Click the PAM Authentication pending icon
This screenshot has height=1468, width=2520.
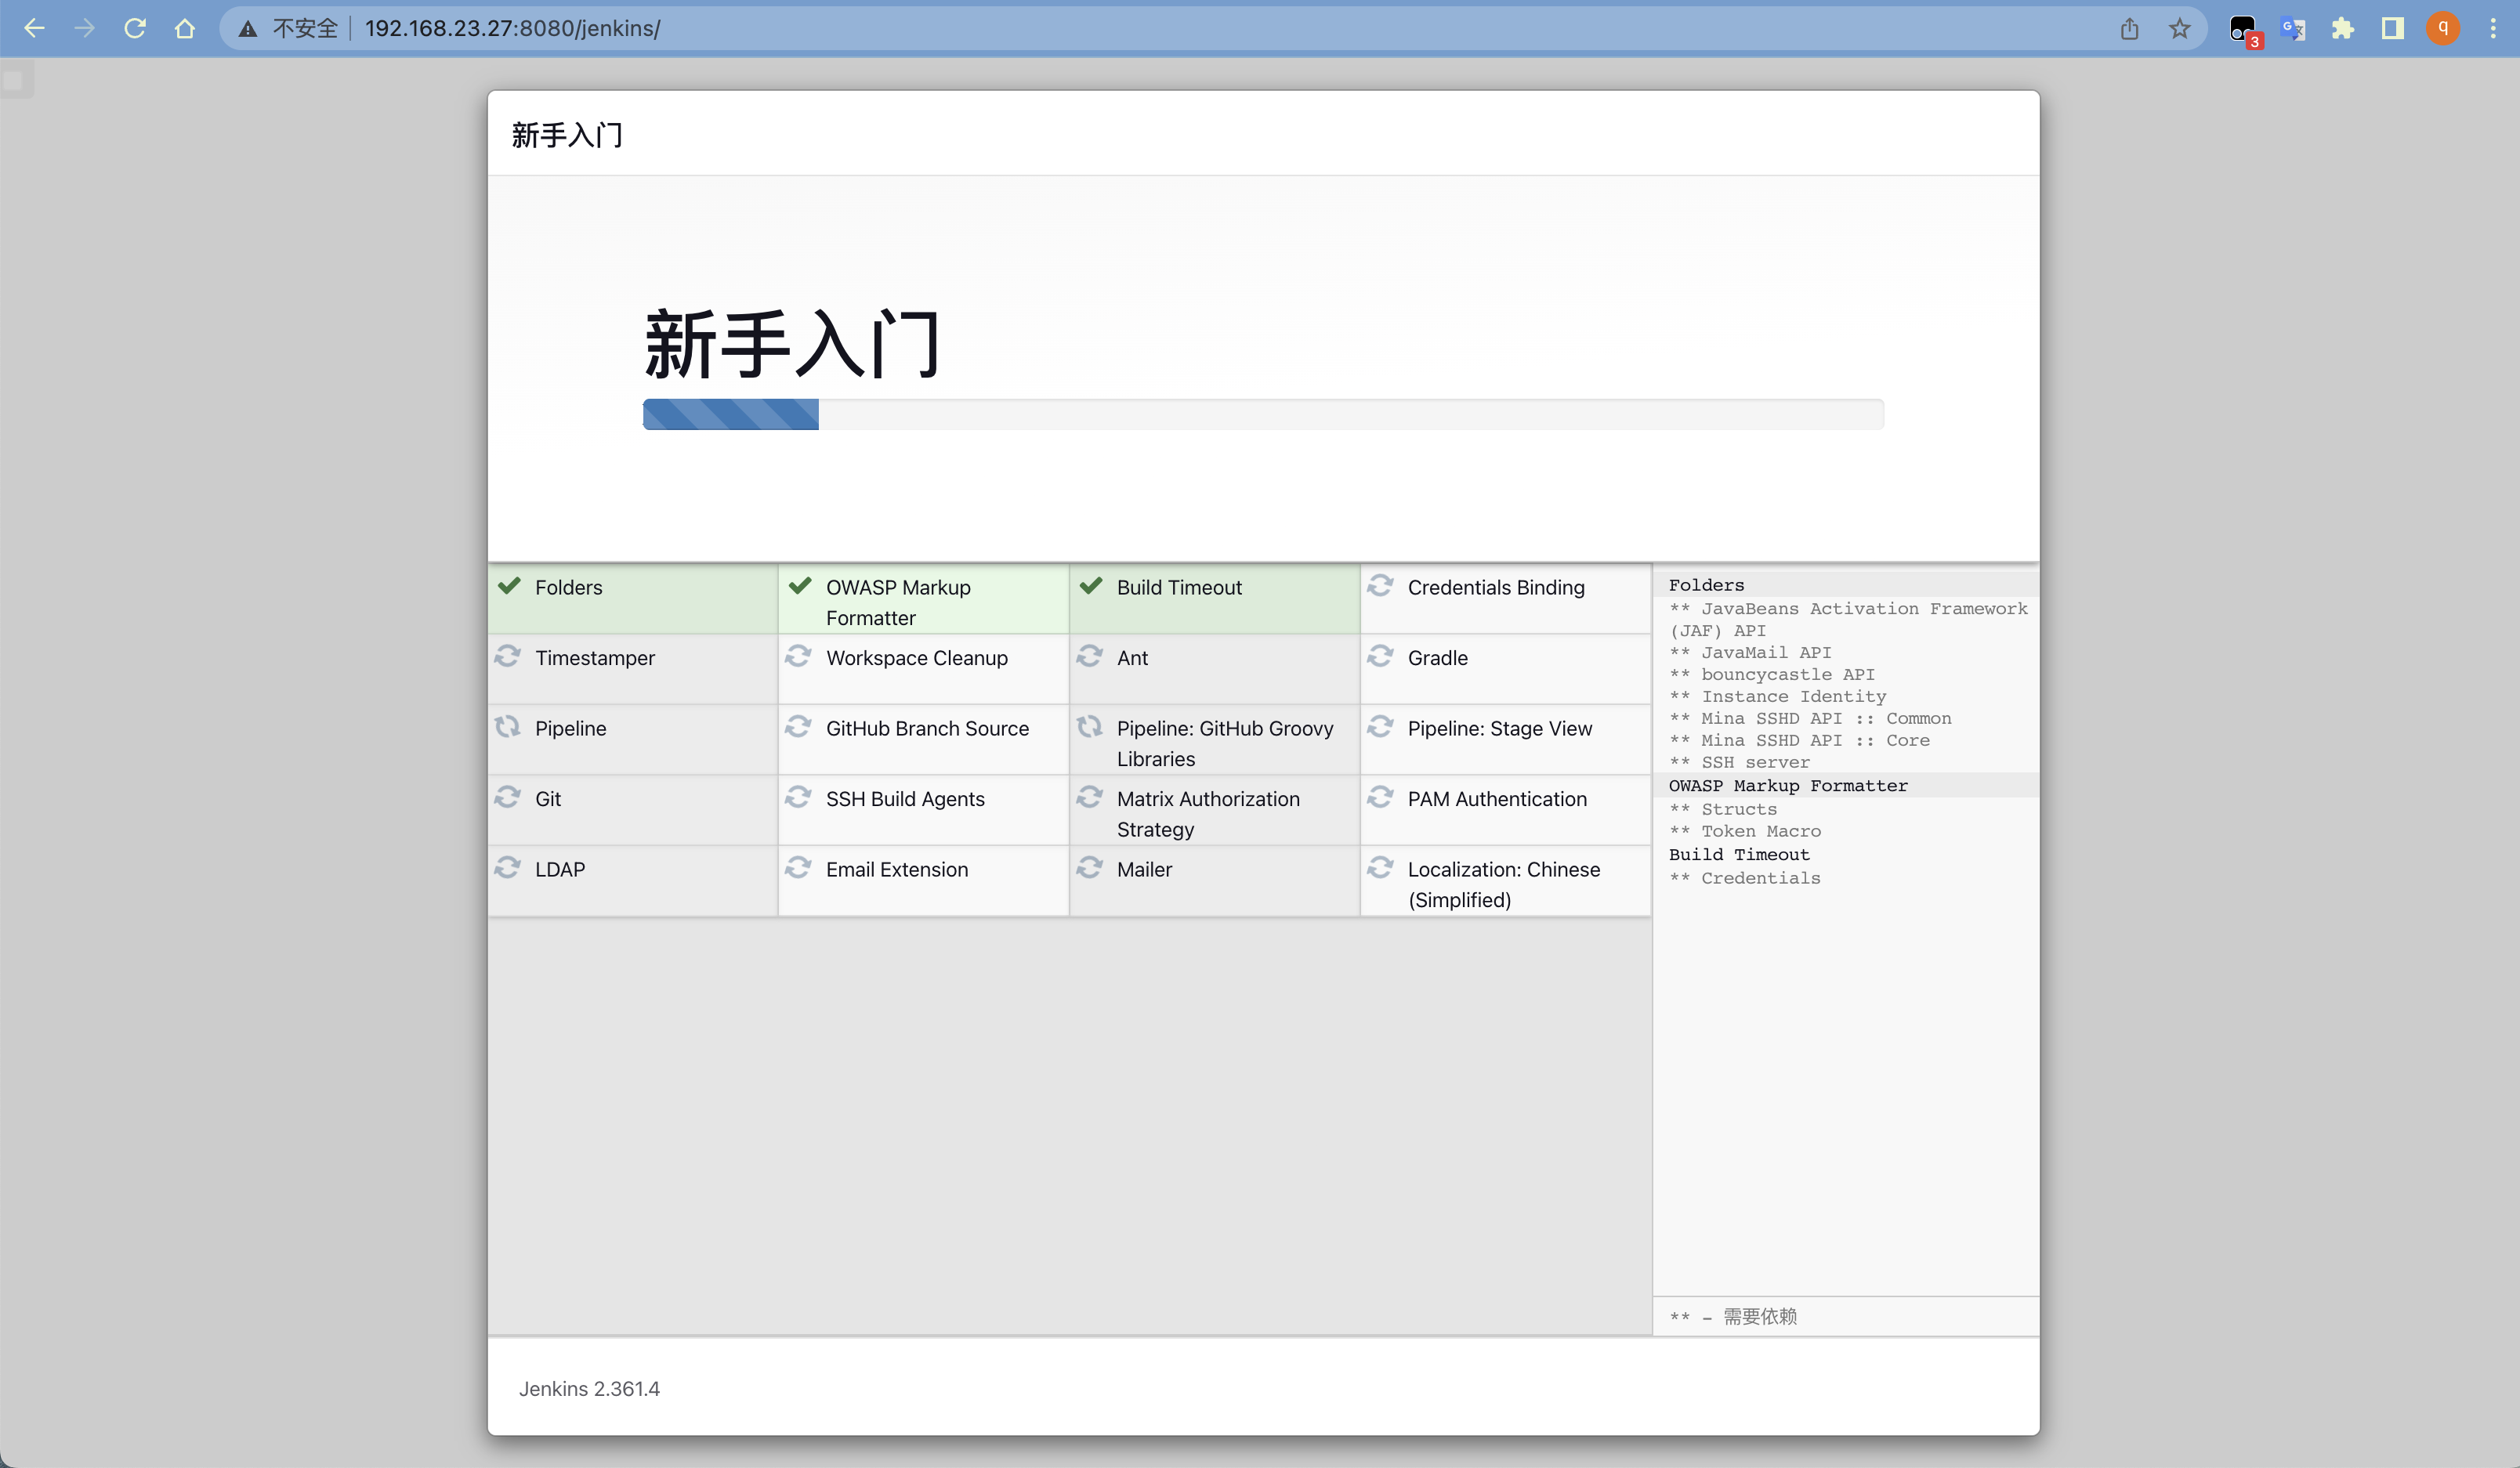[x=1381, y=797]
